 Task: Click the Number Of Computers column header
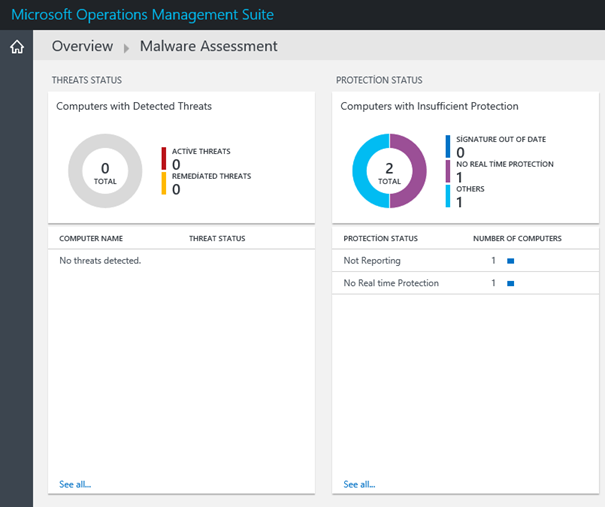(517, 238)
